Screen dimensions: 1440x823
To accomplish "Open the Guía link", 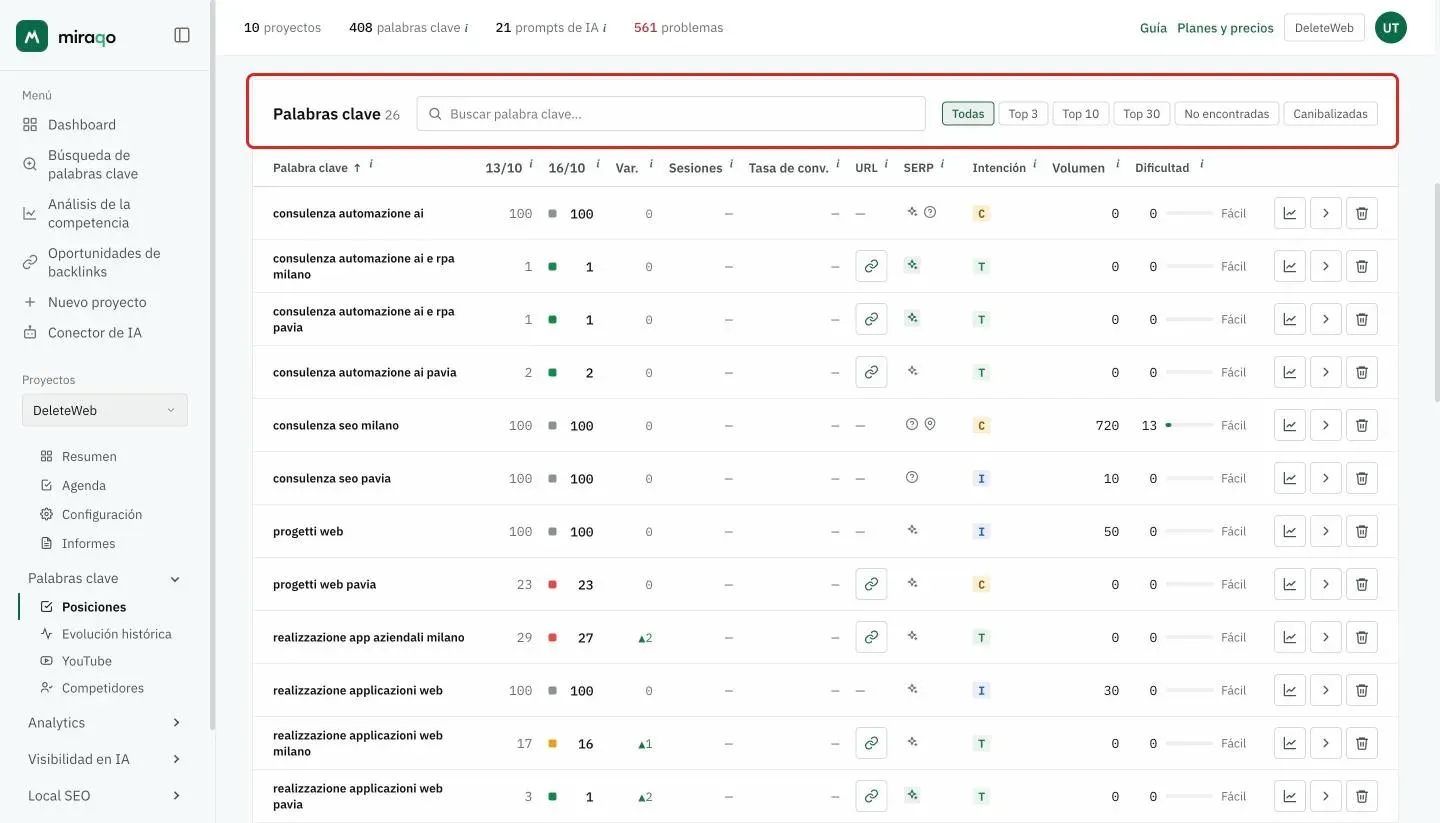I will tap(1153, 28).
